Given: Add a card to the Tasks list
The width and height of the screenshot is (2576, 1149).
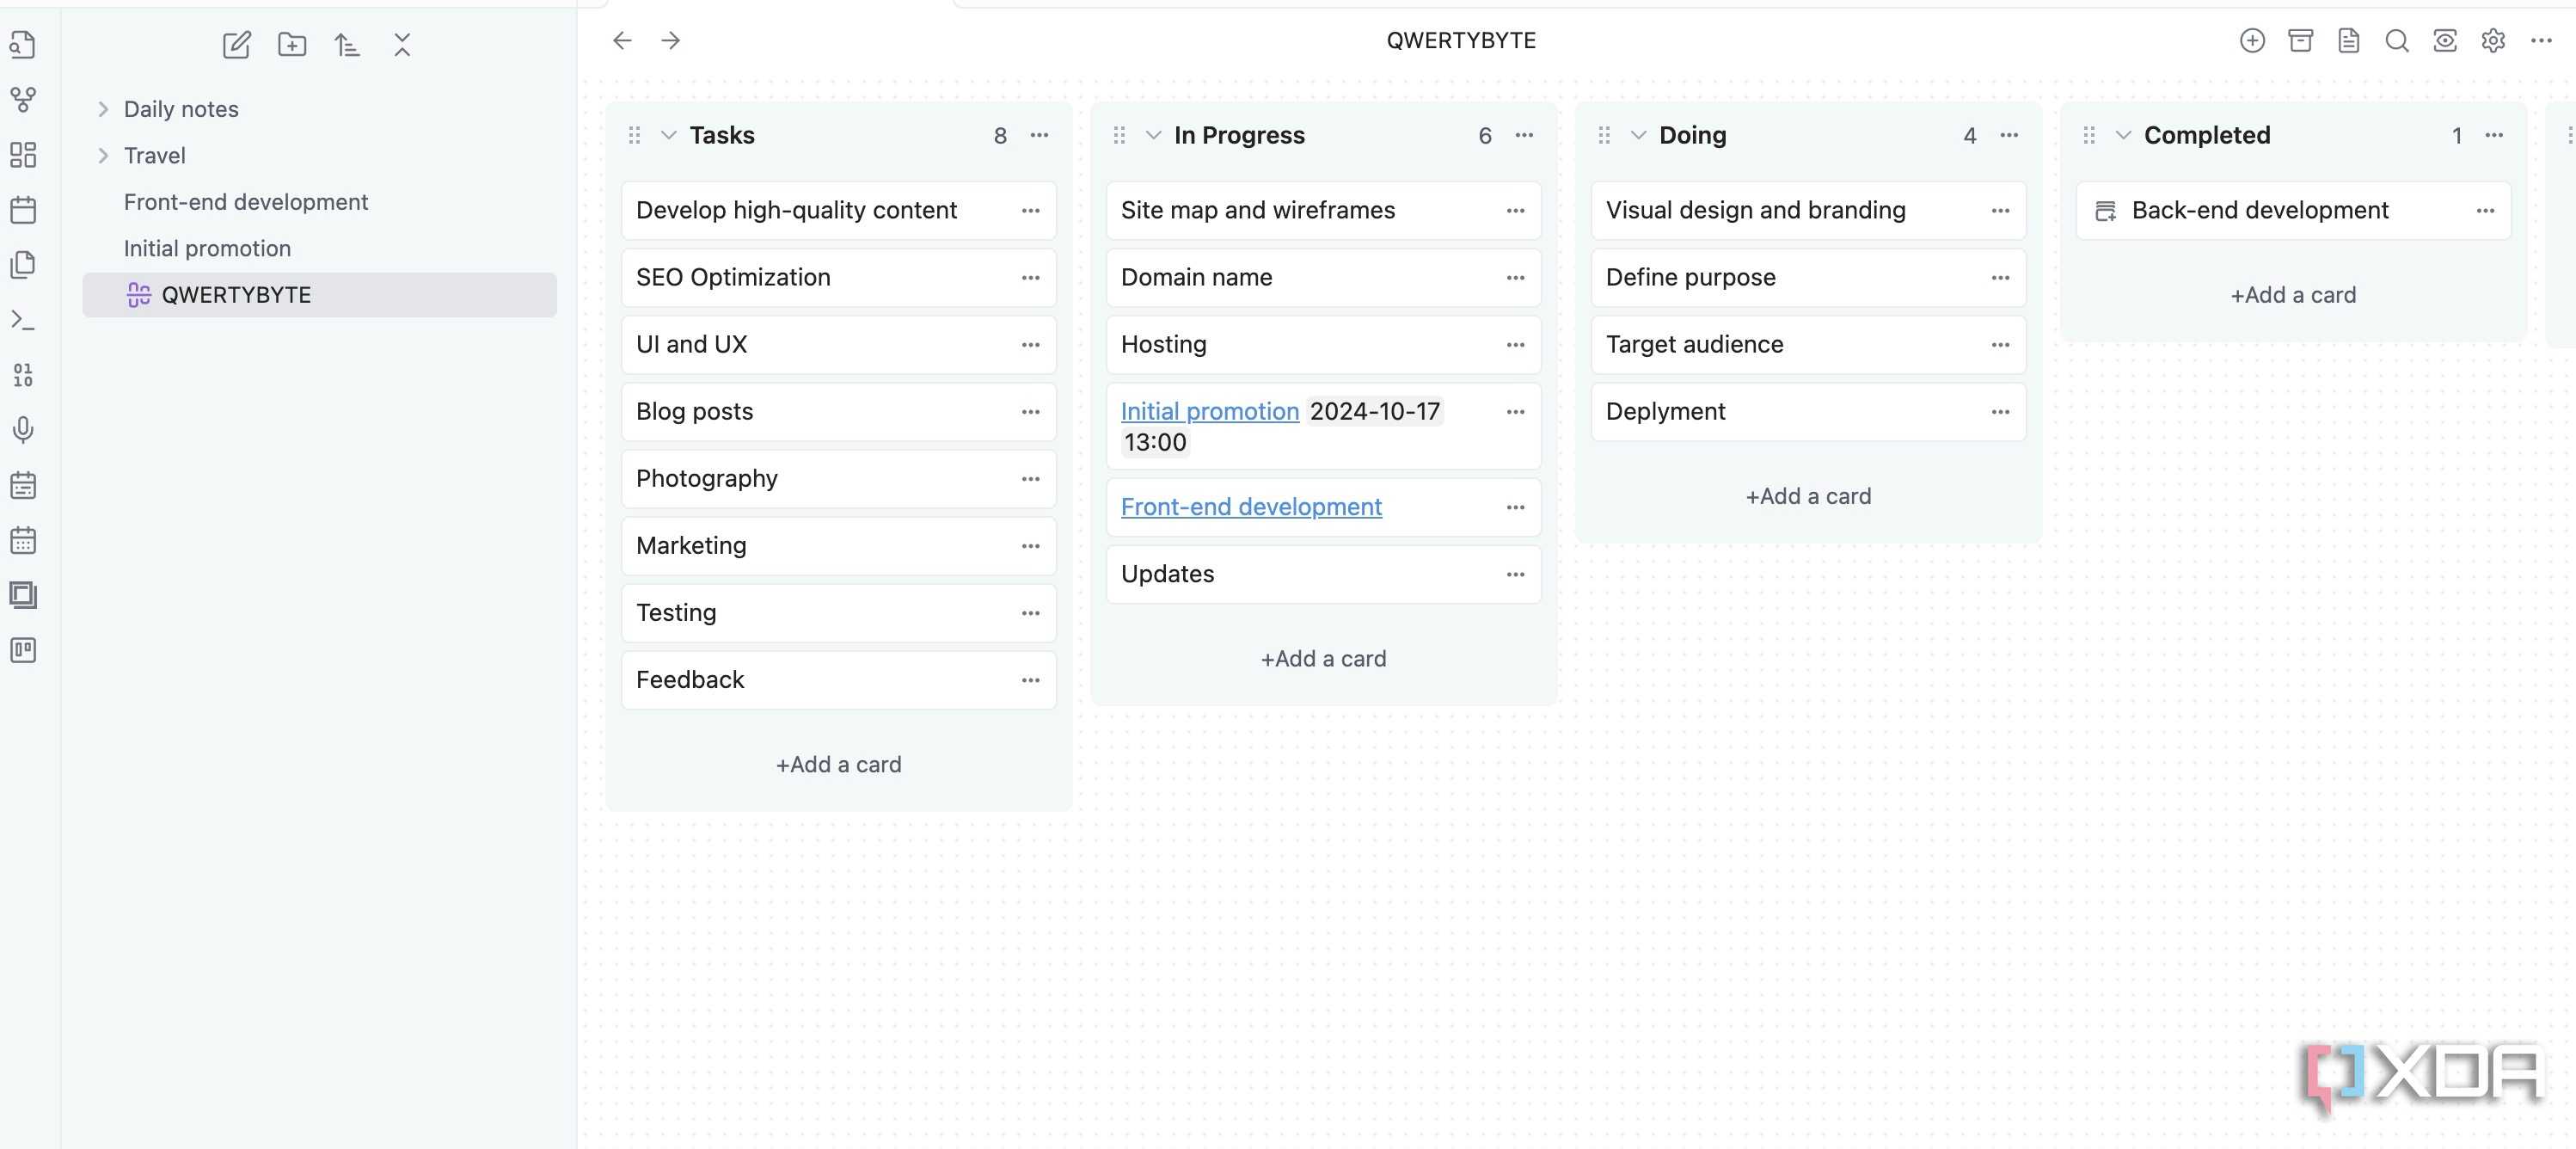Looking at the screenshot, I should [838, 764].
